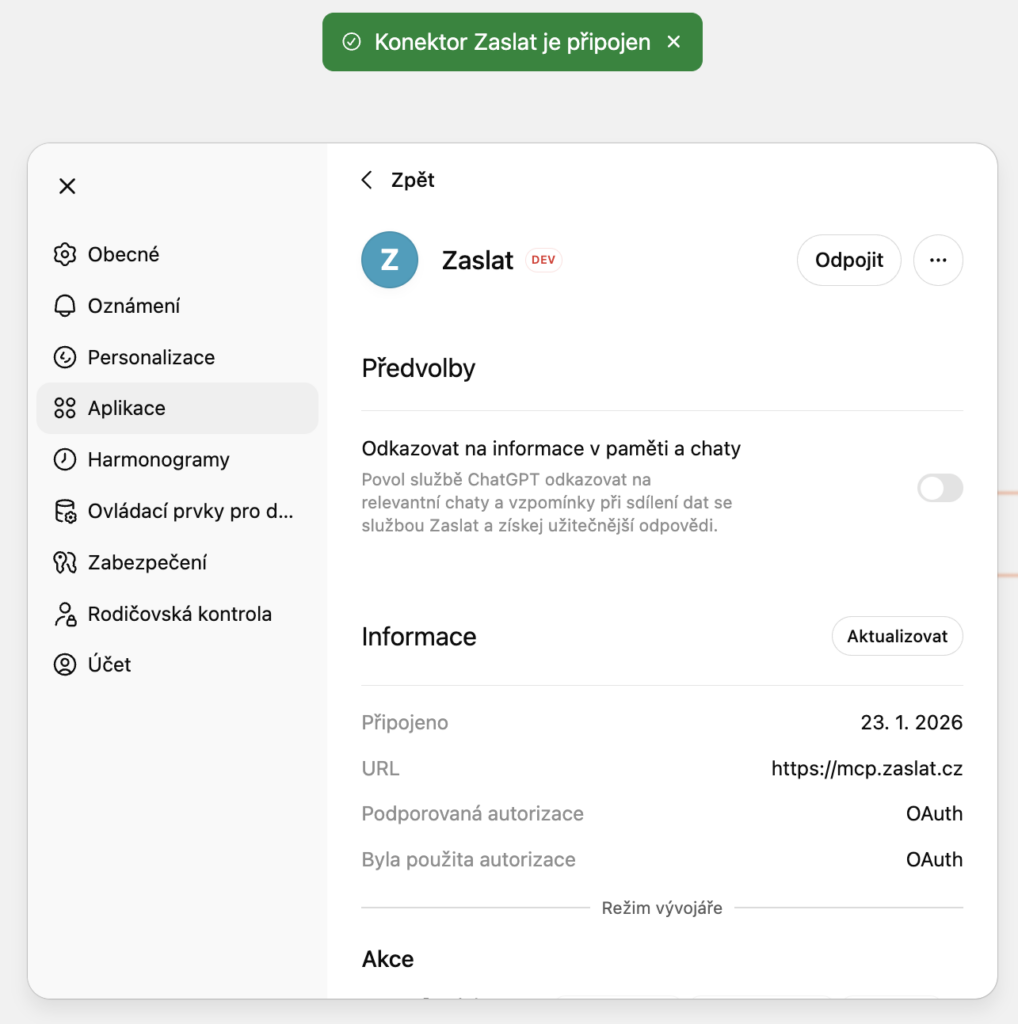Toggle Odkazovat na informace v paměti switch
The height and width of the screenshot is (1024, 1018).
pos(940,488)
